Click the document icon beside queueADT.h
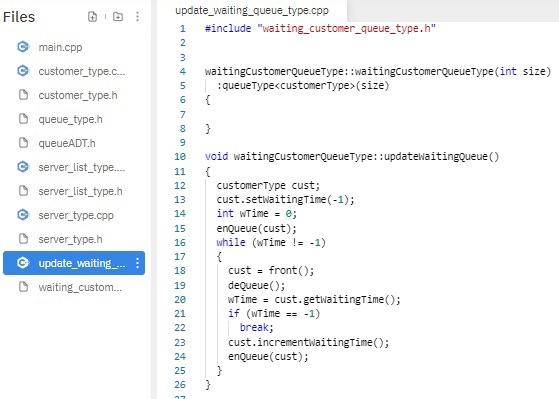The image size is (559, 399). pyautogui.click(x=23, y=143)
